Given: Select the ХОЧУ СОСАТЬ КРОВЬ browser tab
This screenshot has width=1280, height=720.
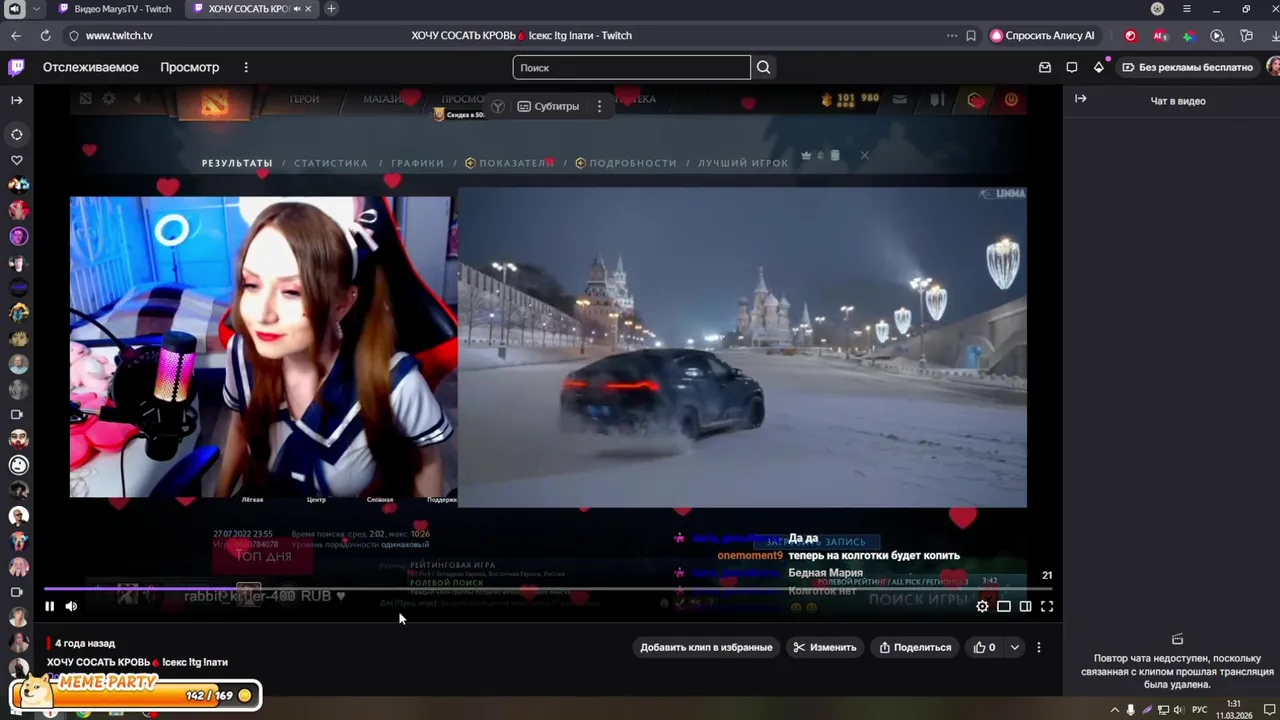Looking at the screenshot, I should coord(250,9).
